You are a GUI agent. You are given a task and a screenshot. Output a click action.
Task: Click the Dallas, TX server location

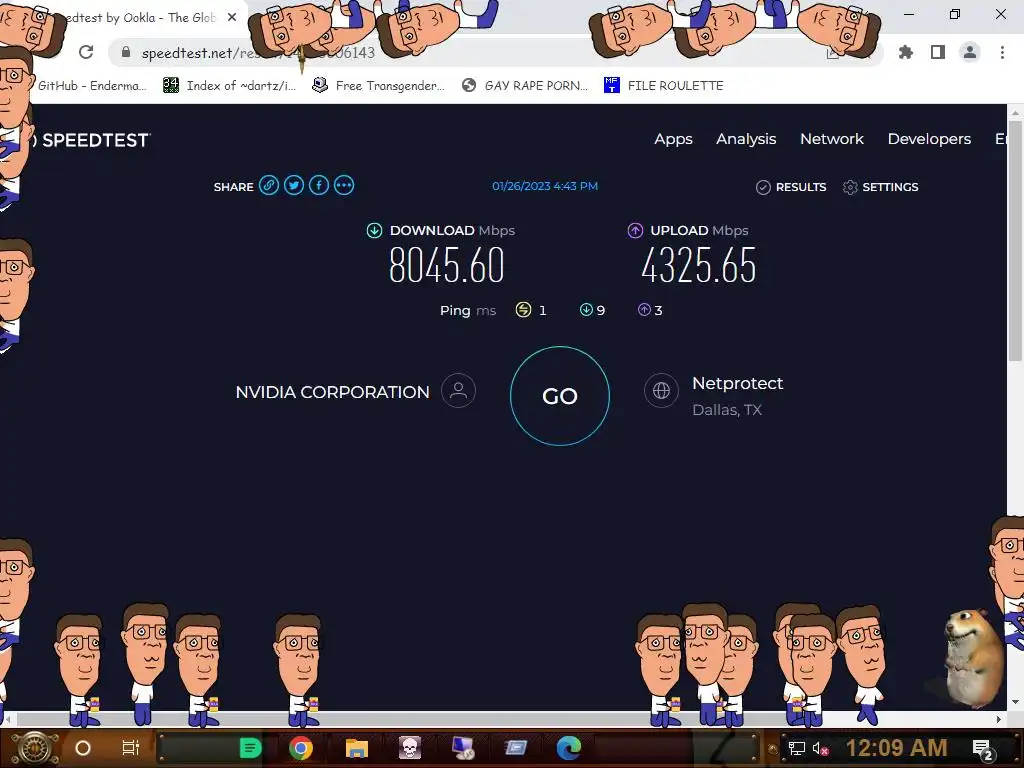(727, 410)
